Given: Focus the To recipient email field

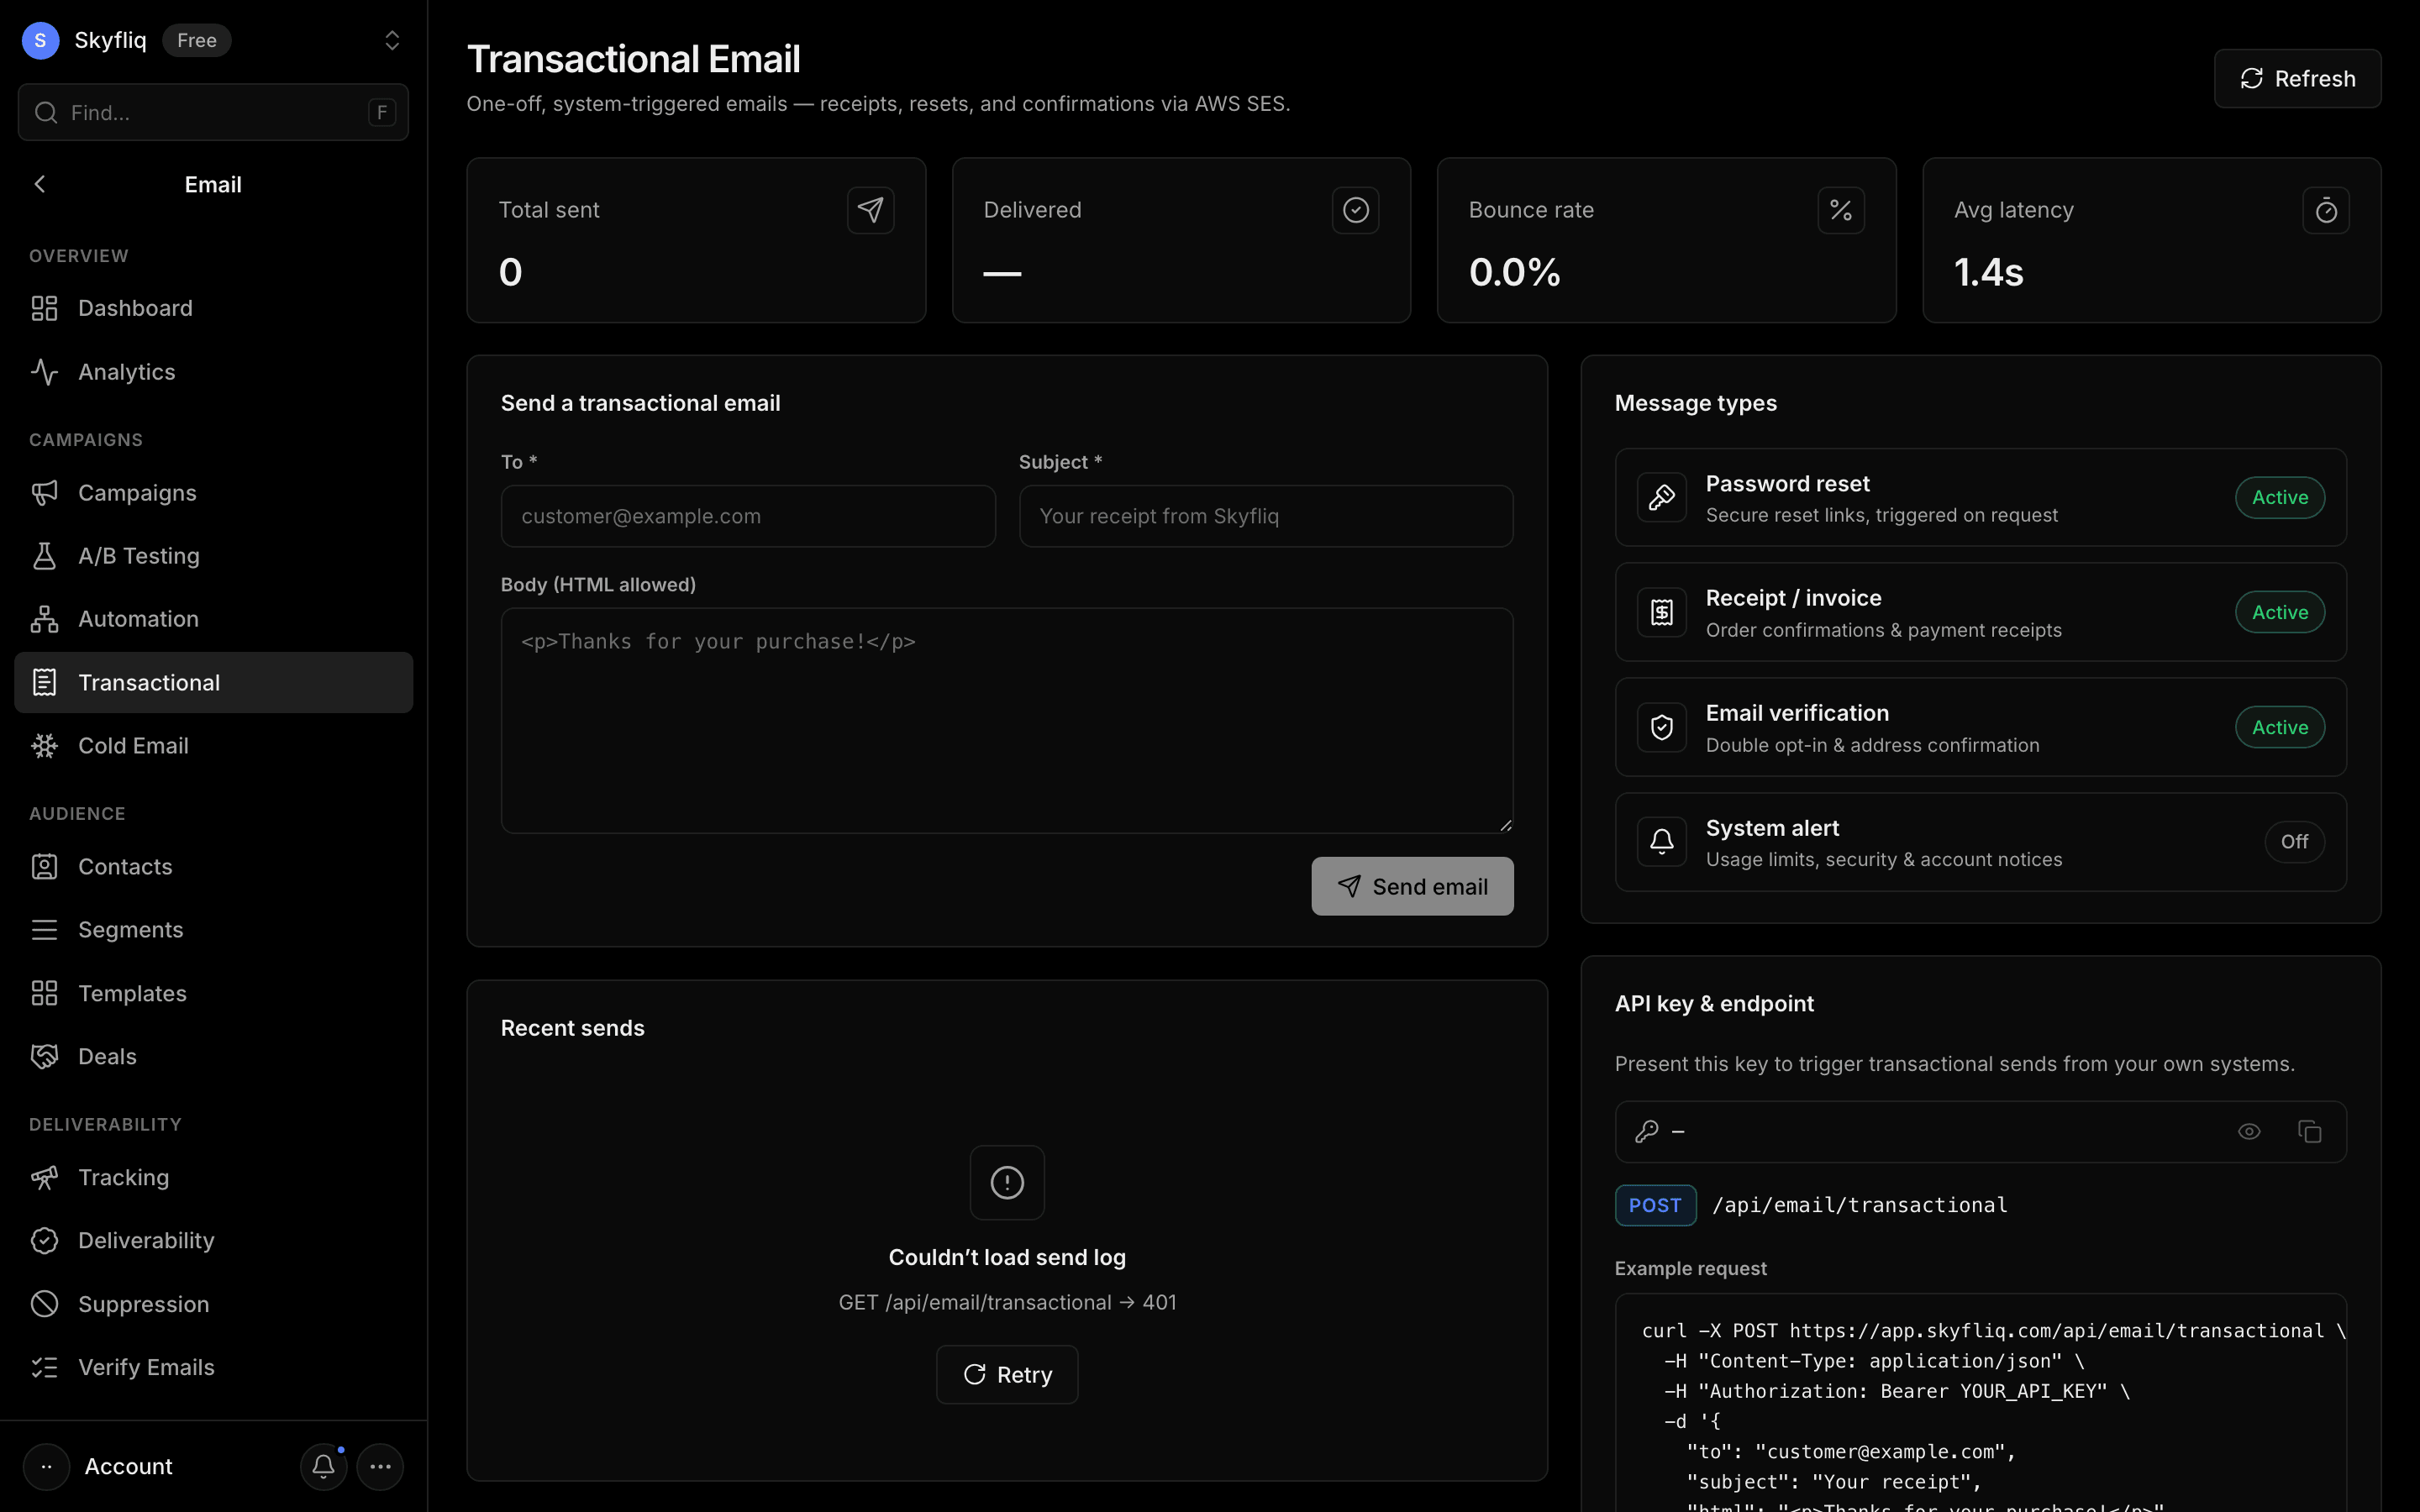Looking at the screenshot, I should point(748,516).
